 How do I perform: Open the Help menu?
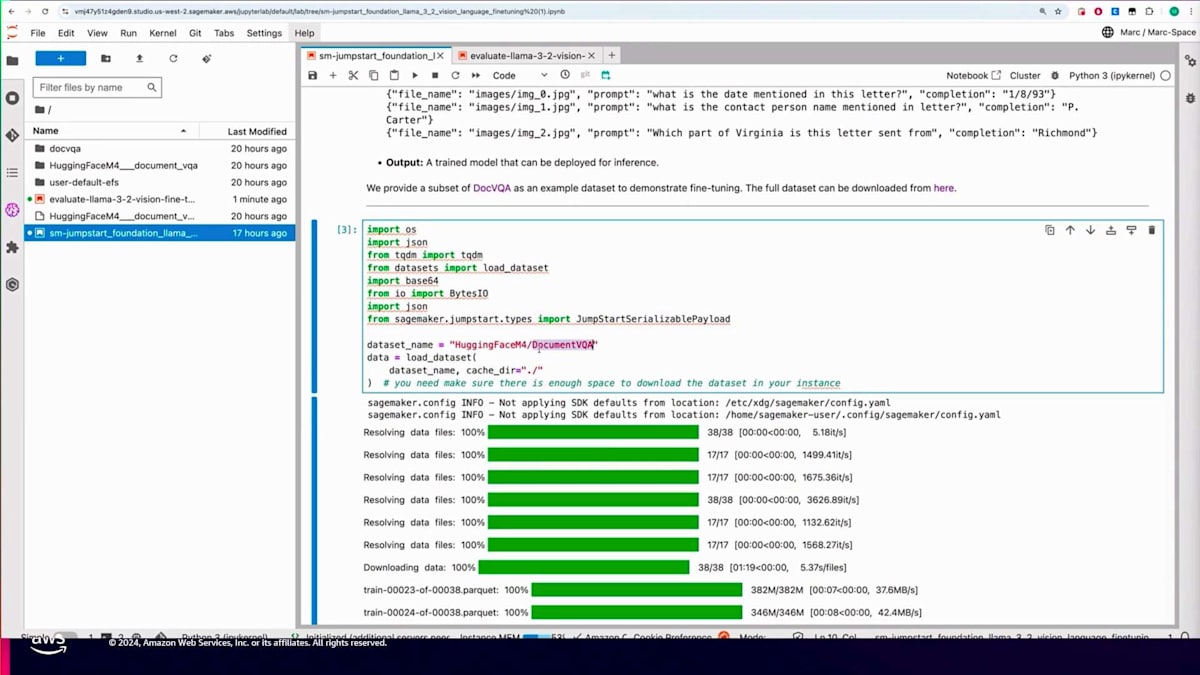(x=304, y=33)
